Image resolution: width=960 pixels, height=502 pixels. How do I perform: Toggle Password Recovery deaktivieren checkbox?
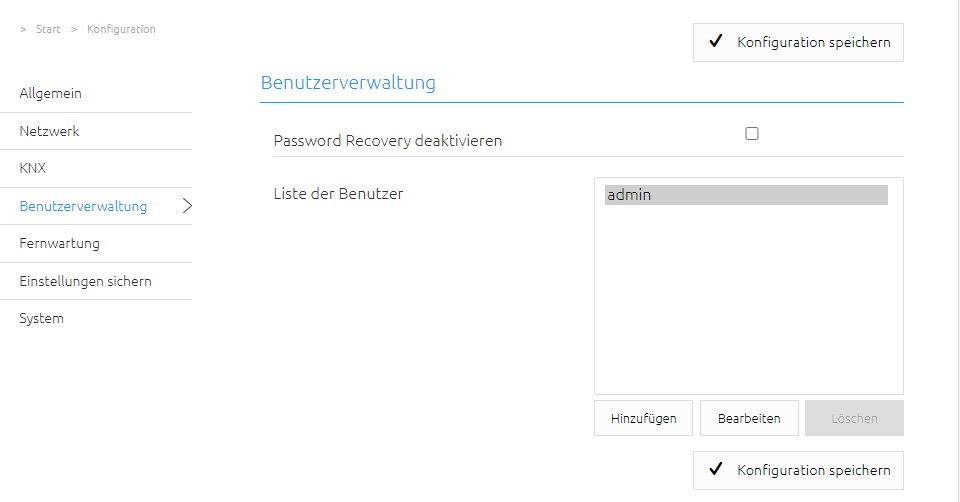(752, 133)
